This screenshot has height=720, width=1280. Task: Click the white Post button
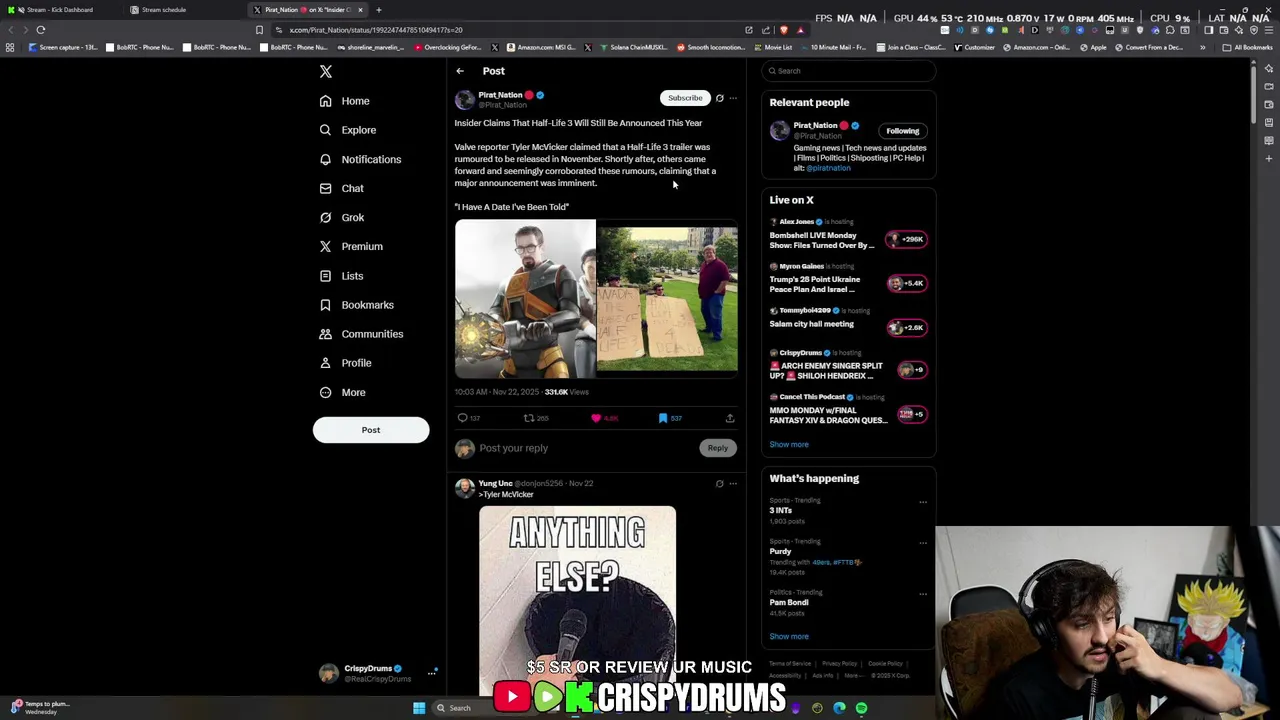click(371, 430)
